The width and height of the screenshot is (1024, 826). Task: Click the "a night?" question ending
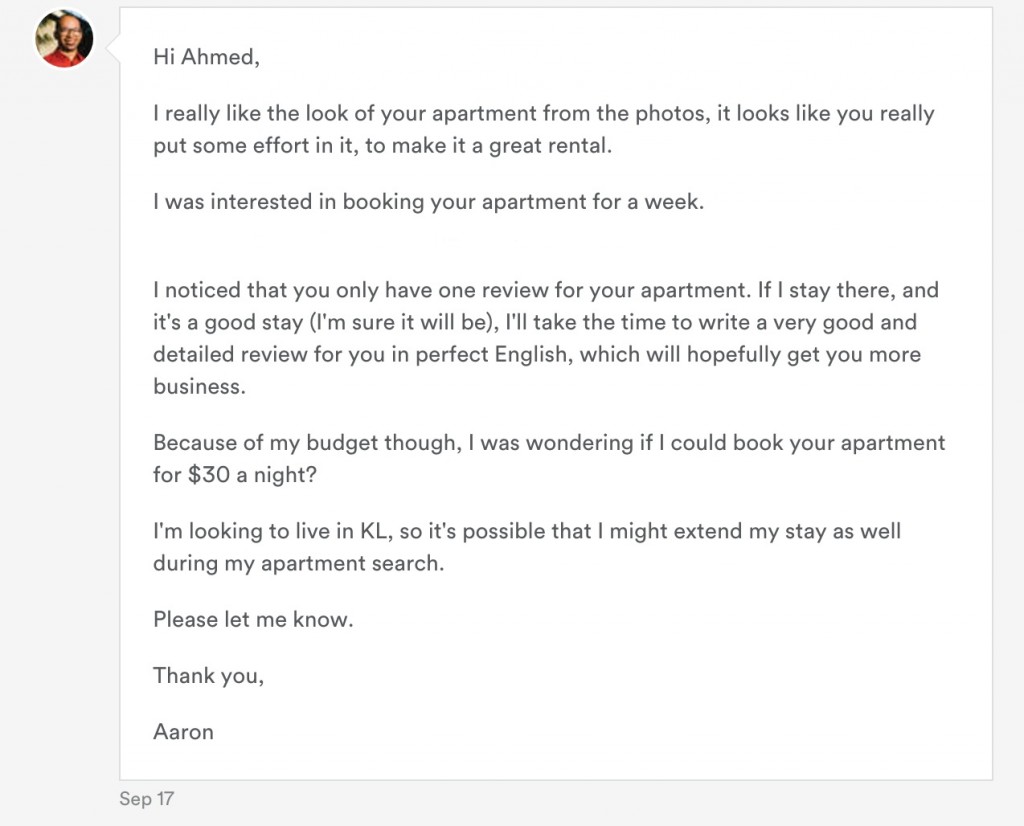coord(276,475)
